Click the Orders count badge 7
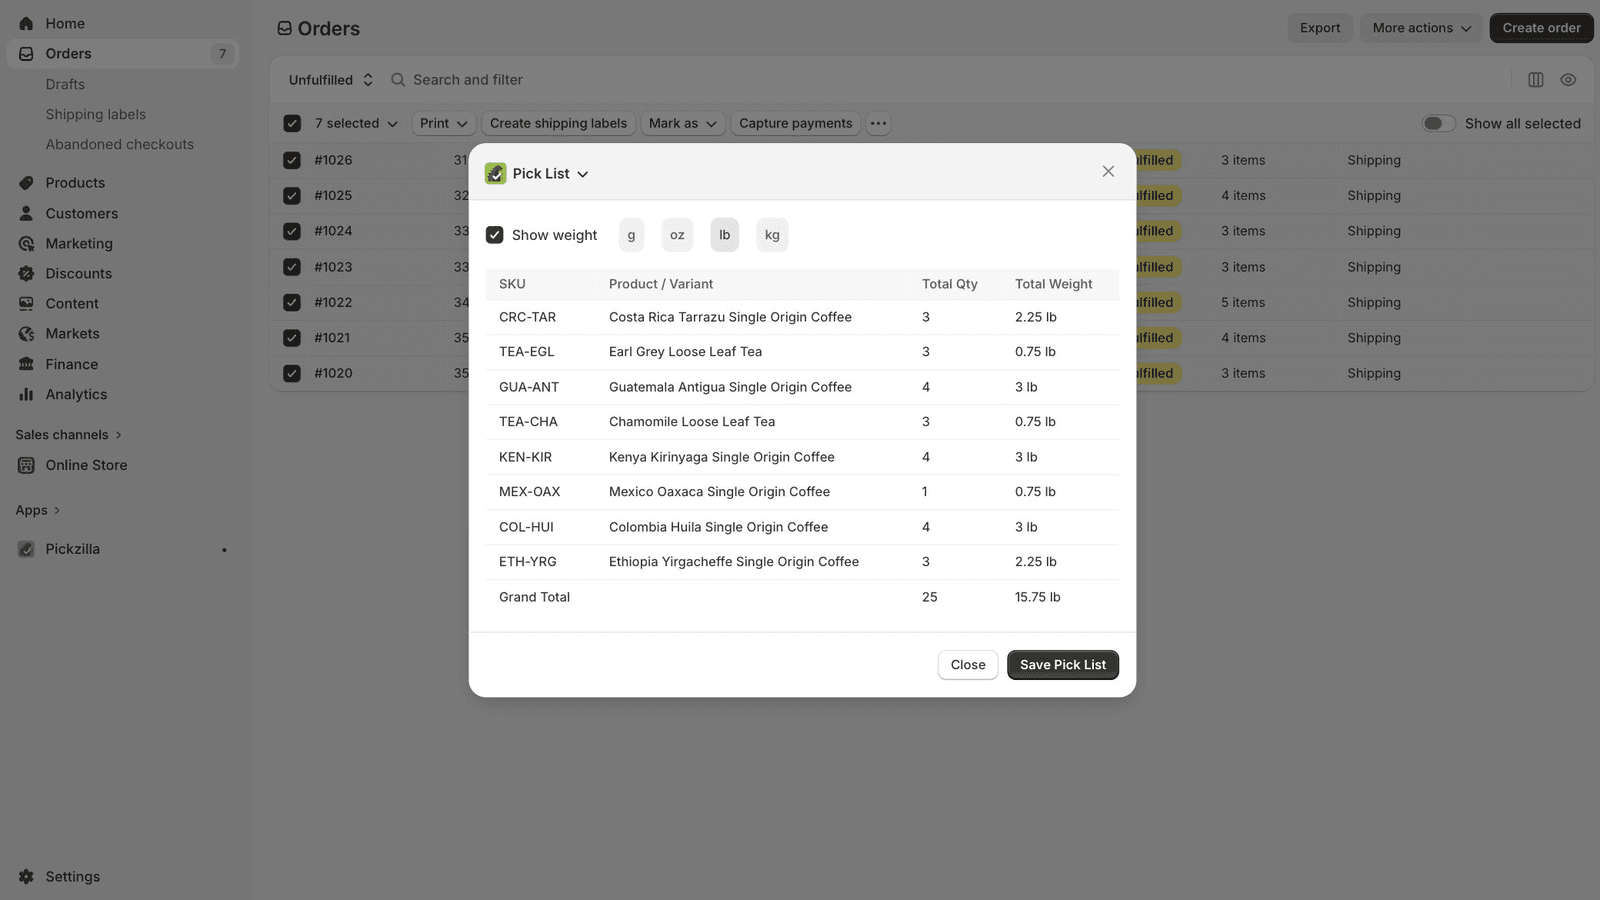1600x900 pixels. pyautogui.click(x=222, y=54)
